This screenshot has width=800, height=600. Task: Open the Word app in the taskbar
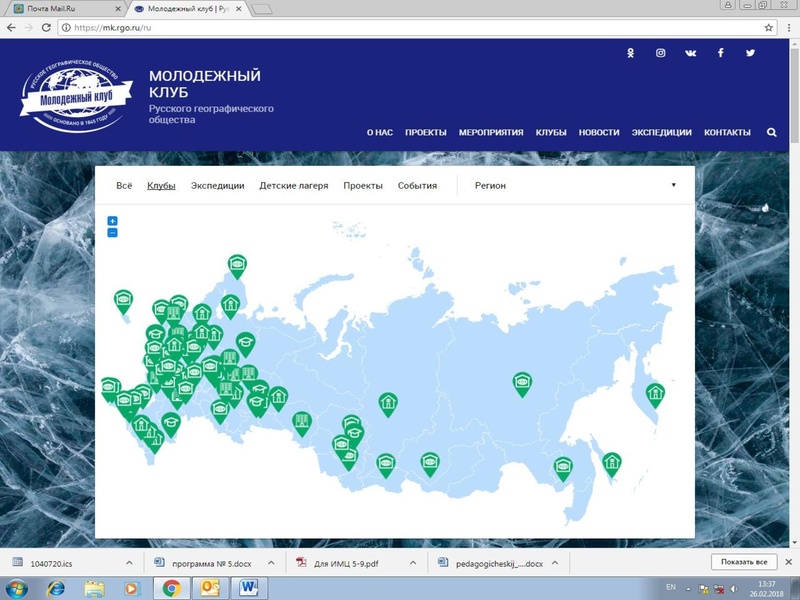(249, 587)
